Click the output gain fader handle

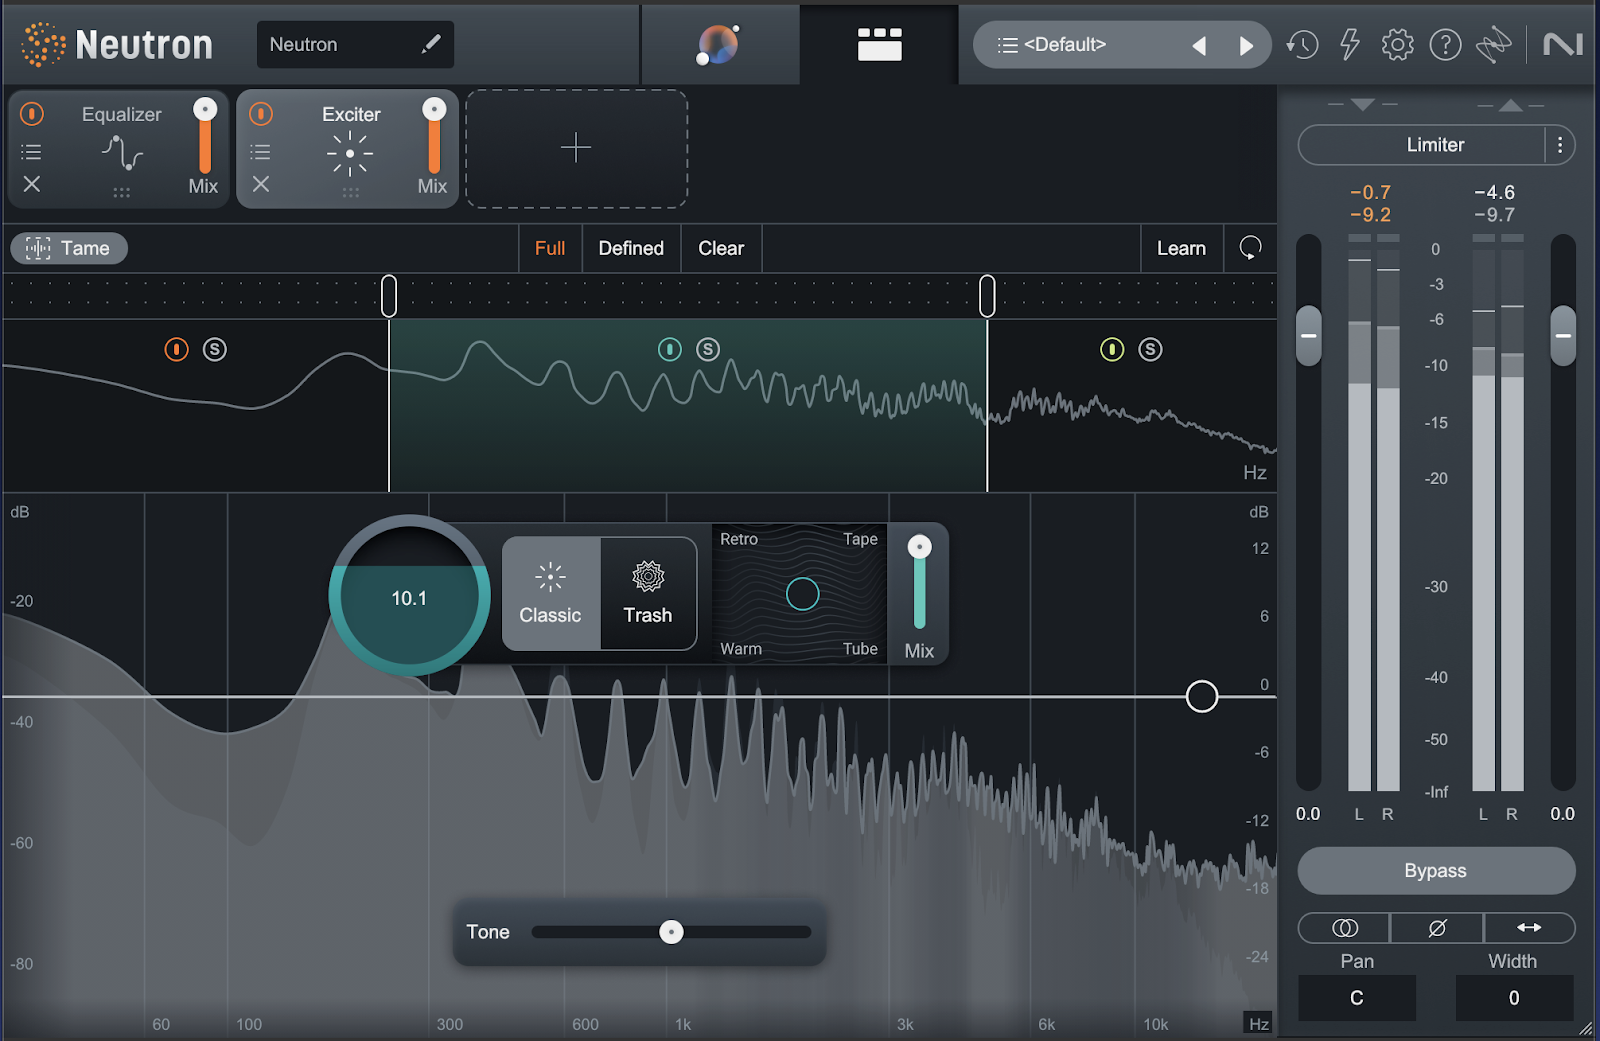pos(1563,336)
